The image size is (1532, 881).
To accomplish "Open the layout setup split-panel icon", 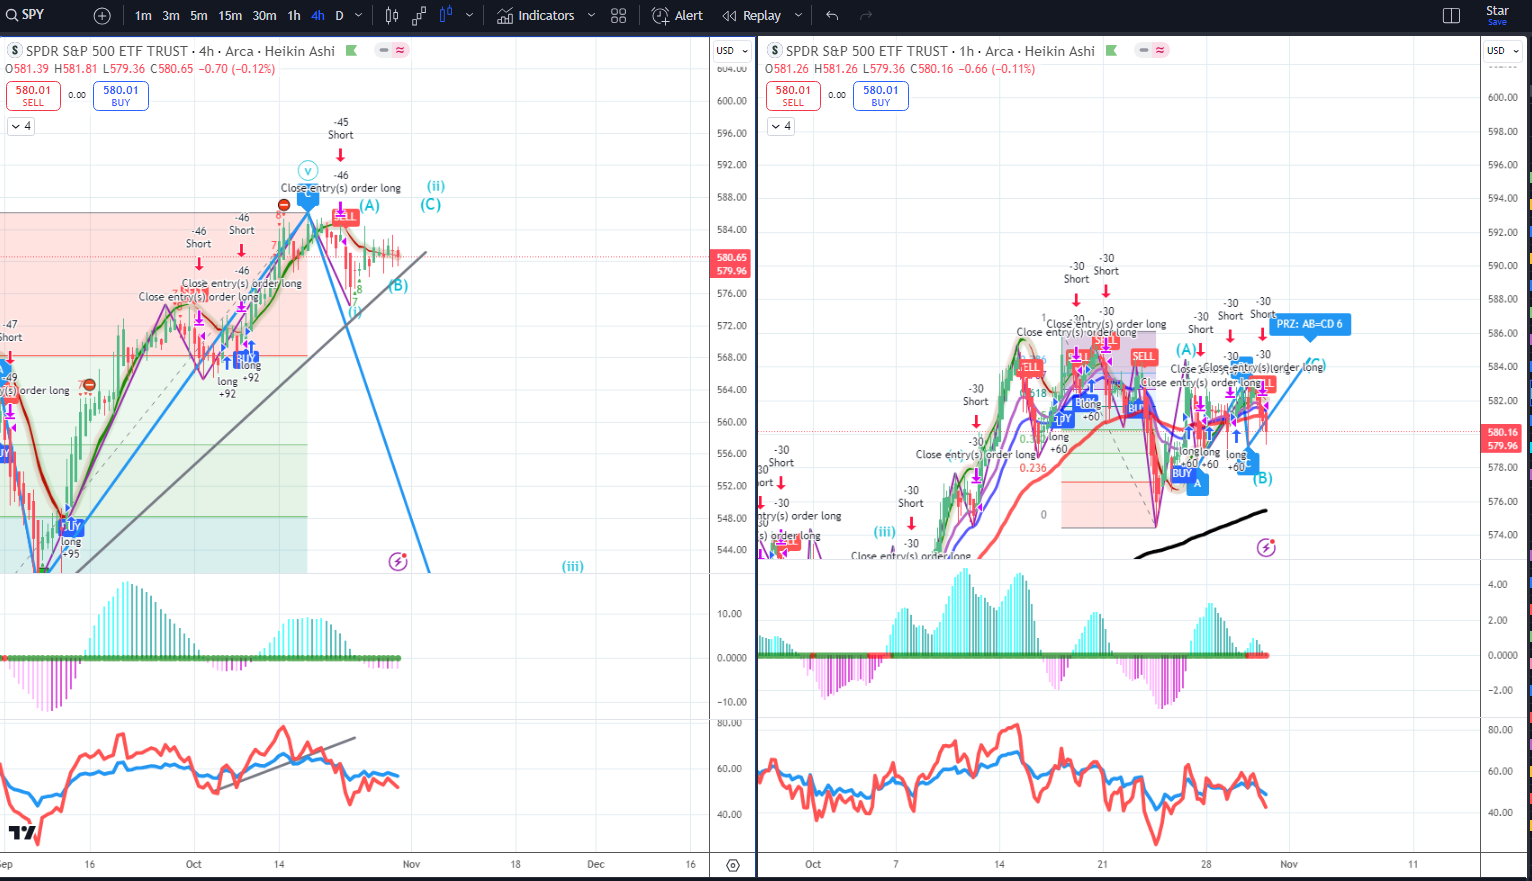I will (x=1452, y=16).
